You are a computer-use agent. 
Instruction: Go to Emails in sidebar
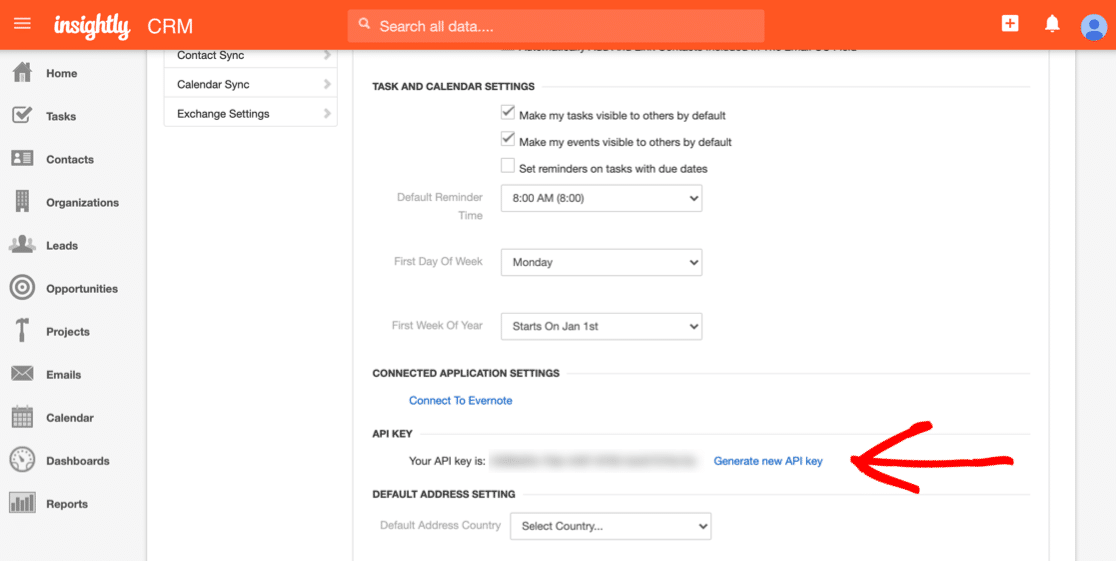click(x=63, y=374)
